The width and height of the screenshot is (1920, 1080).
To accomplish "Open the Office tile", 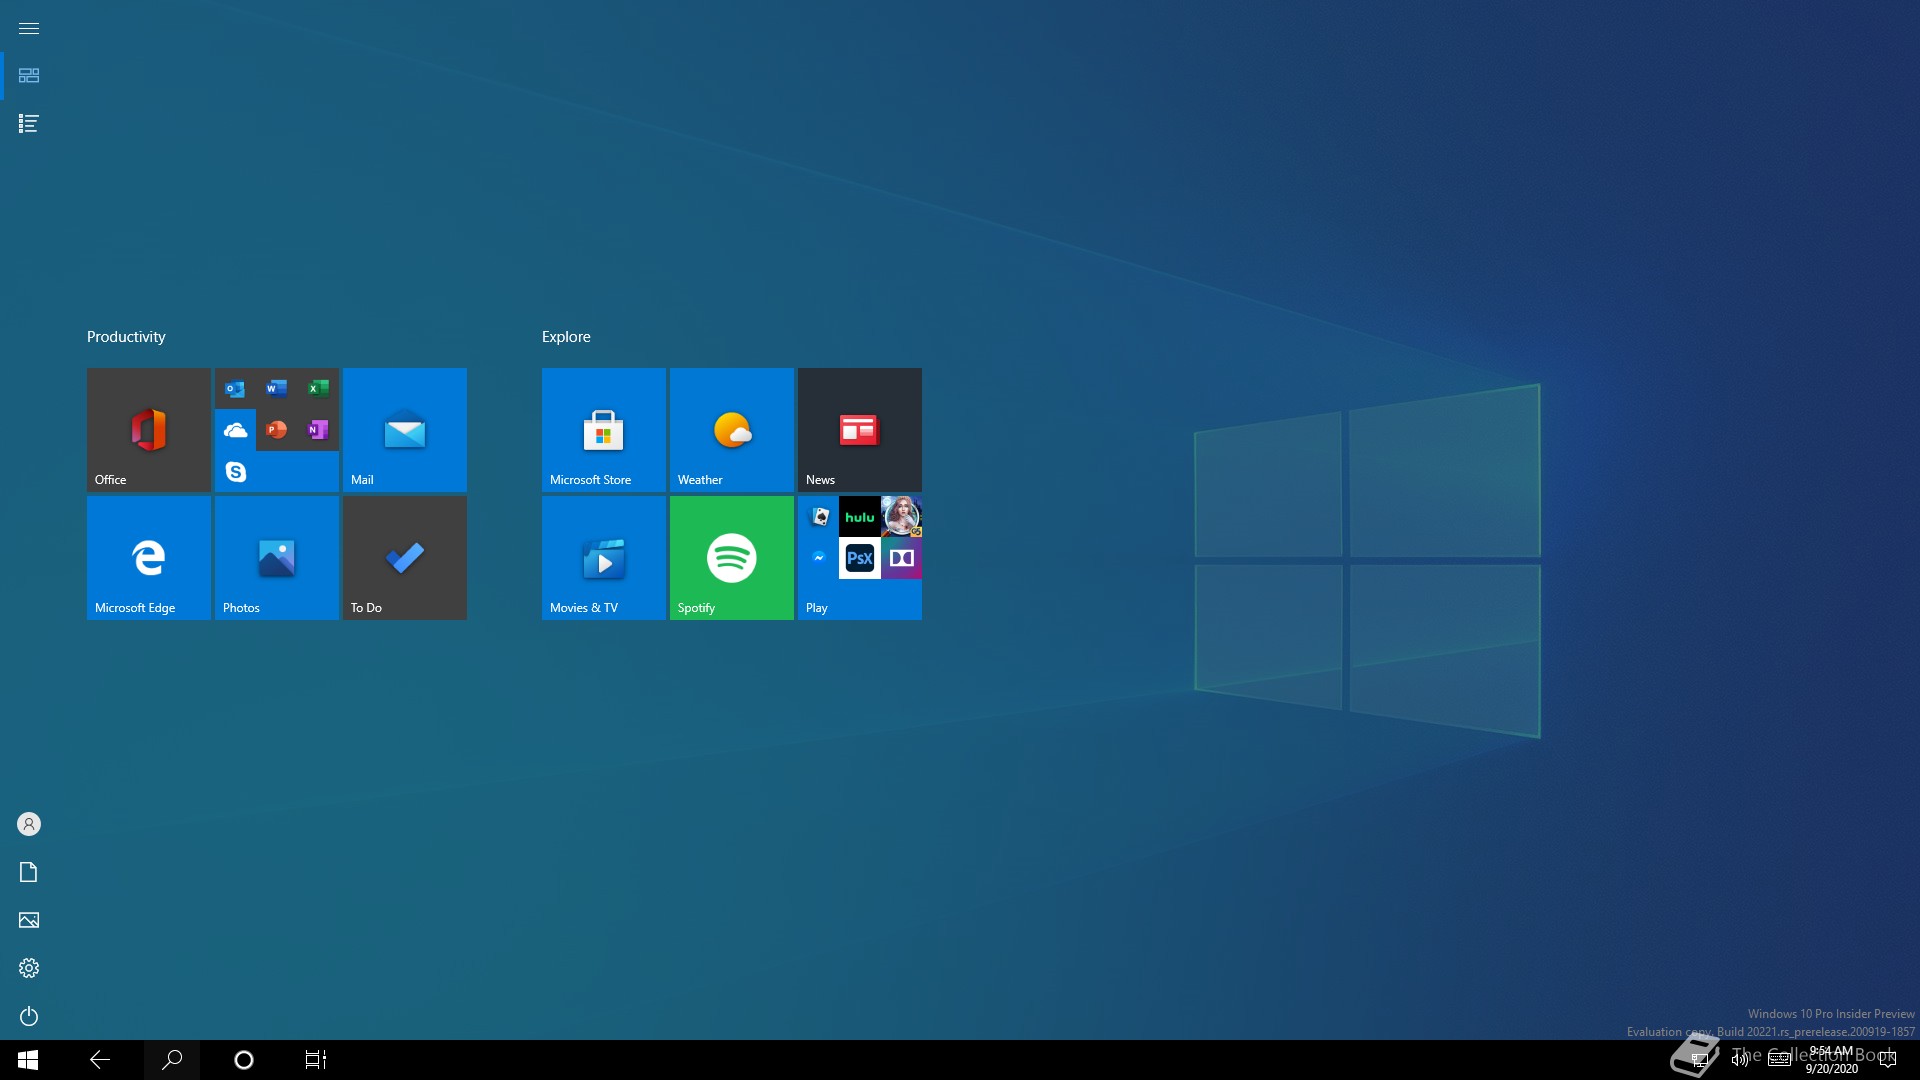I will [x=148, y=429].
